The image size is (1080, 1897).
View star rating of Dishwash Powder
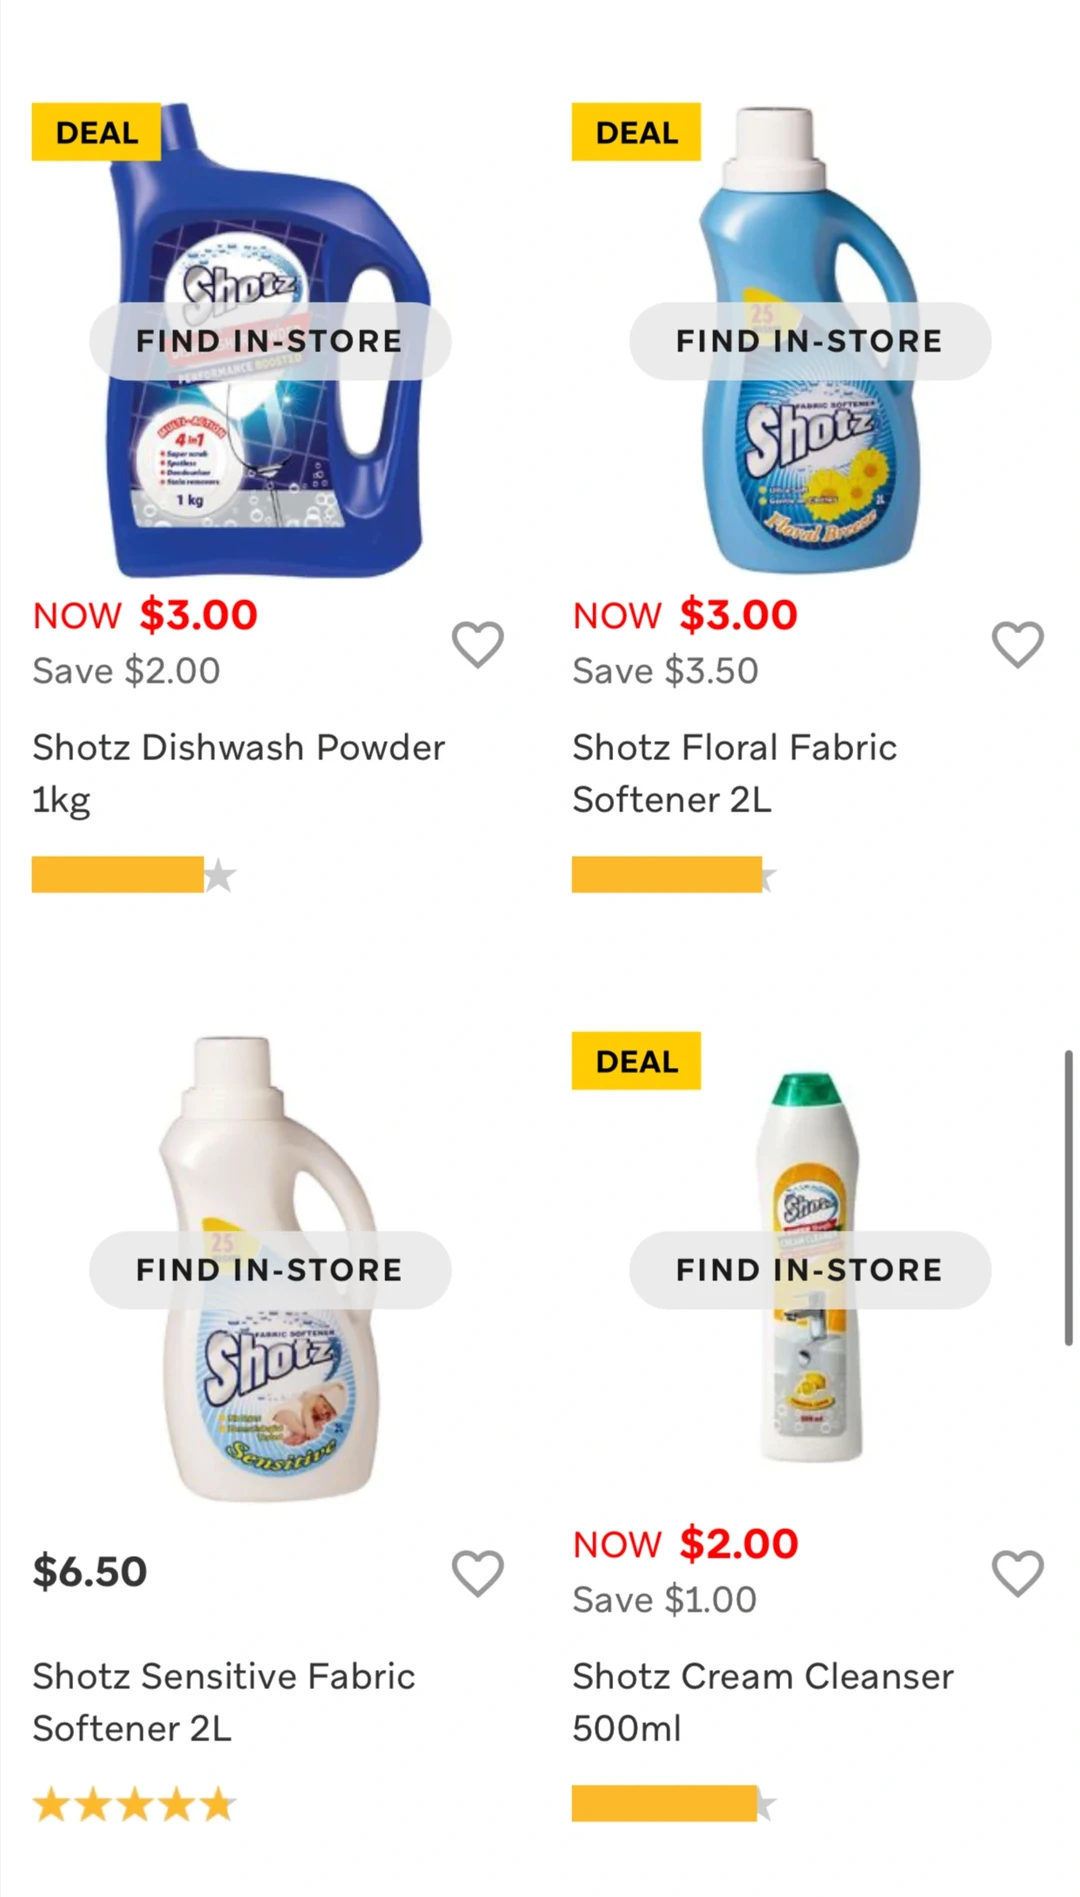point(134,875)
